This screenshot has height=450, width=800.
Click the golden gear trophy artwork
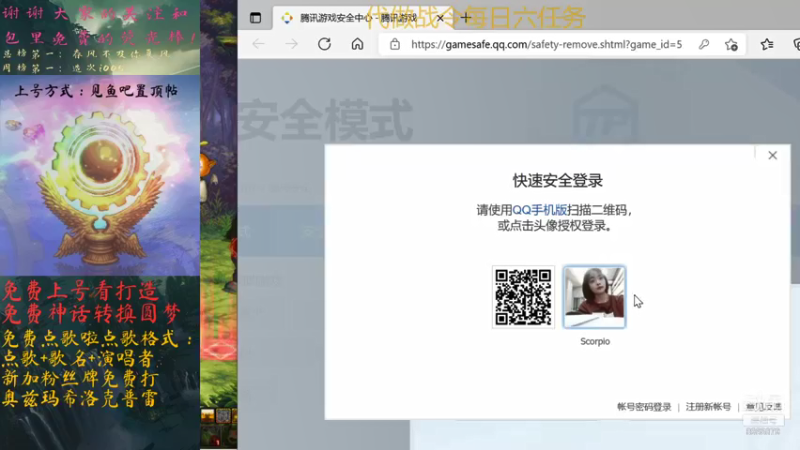click(x=100, y=189)
